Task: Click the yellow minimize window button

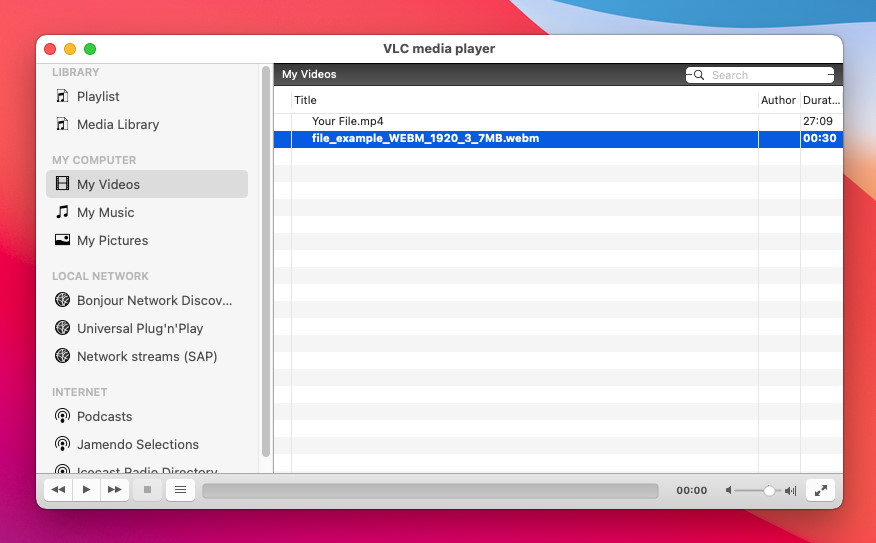Action: pyautogui.click(x=70, y=49)
